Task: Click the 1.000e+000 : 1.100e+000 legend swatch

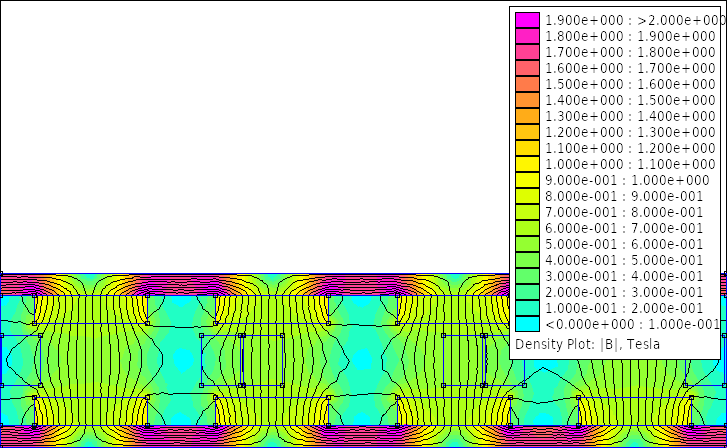Action: pos(527,164)
